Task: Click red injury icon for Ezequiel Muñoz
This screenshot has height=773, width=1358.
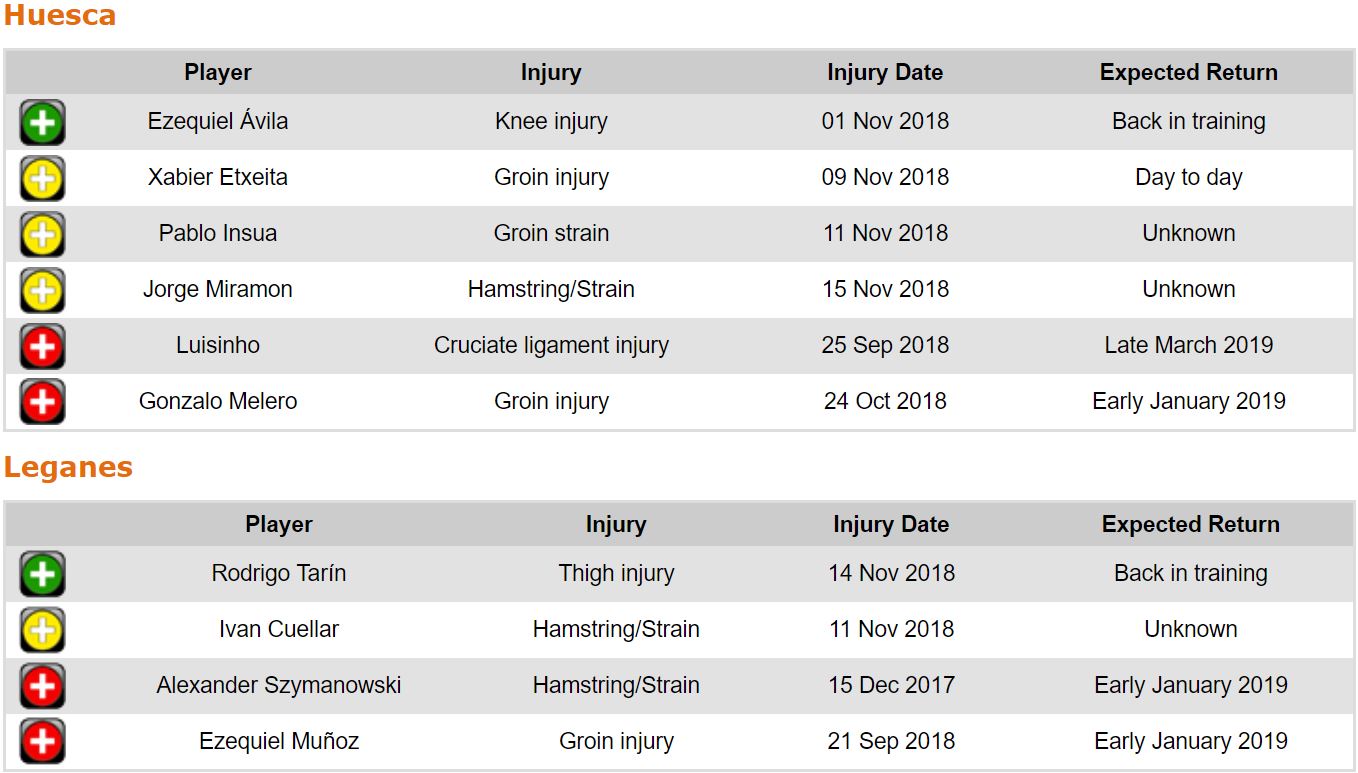Action: [x=42, y=743]
